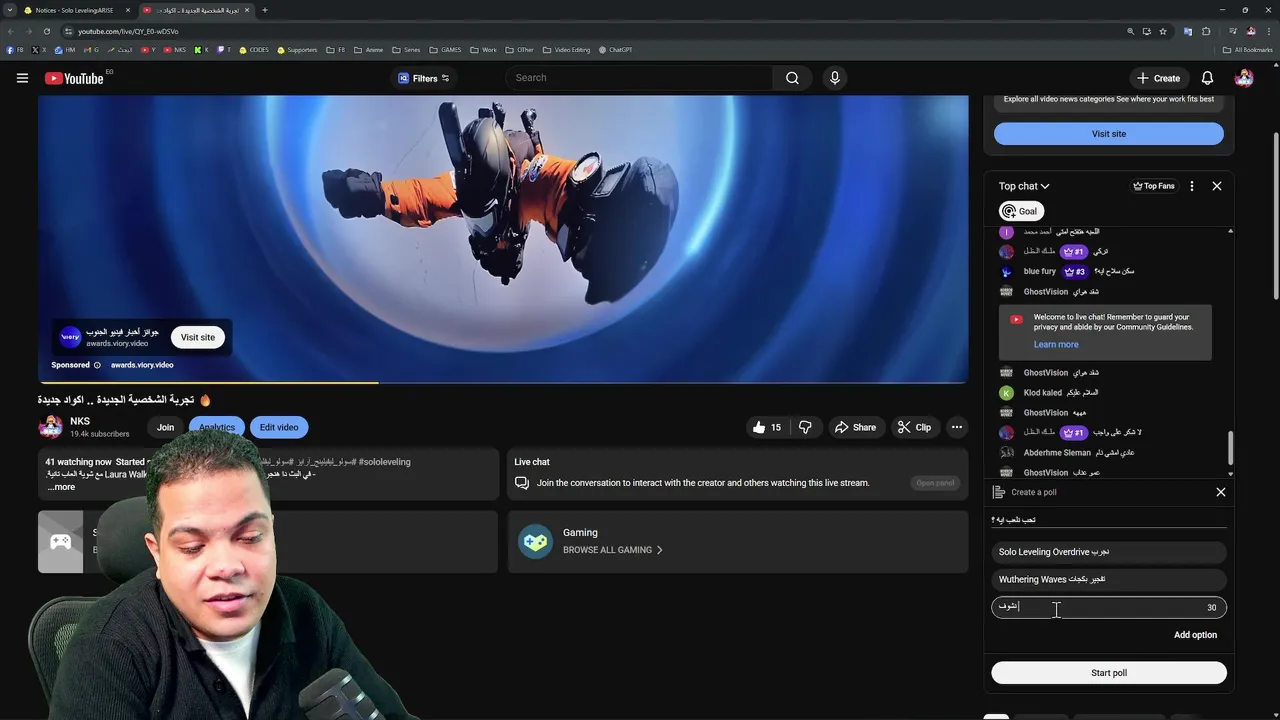Click the live chat scrollbar thumb
This screenshot has height=720, width=1280.
(x=1230, y=448)
